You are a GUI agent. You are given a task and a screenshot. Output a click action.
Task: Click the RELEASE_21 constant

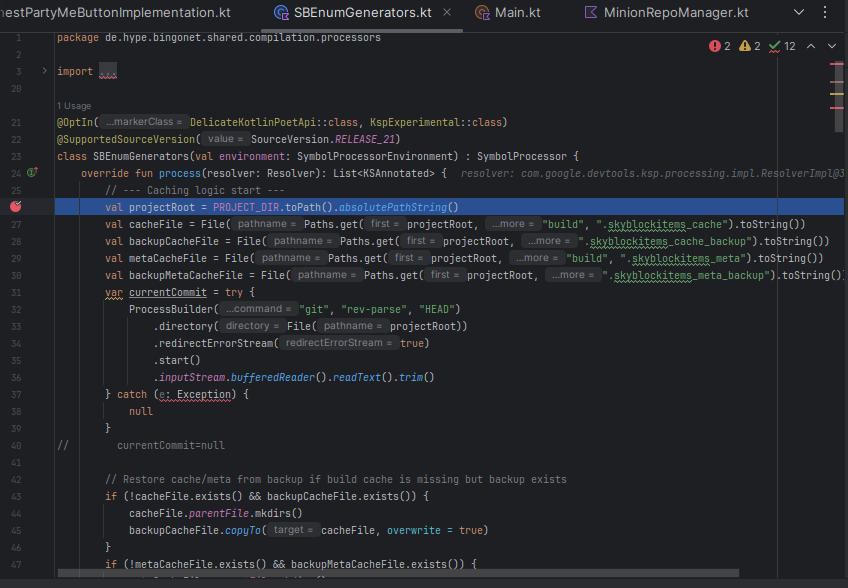(365, 139)
